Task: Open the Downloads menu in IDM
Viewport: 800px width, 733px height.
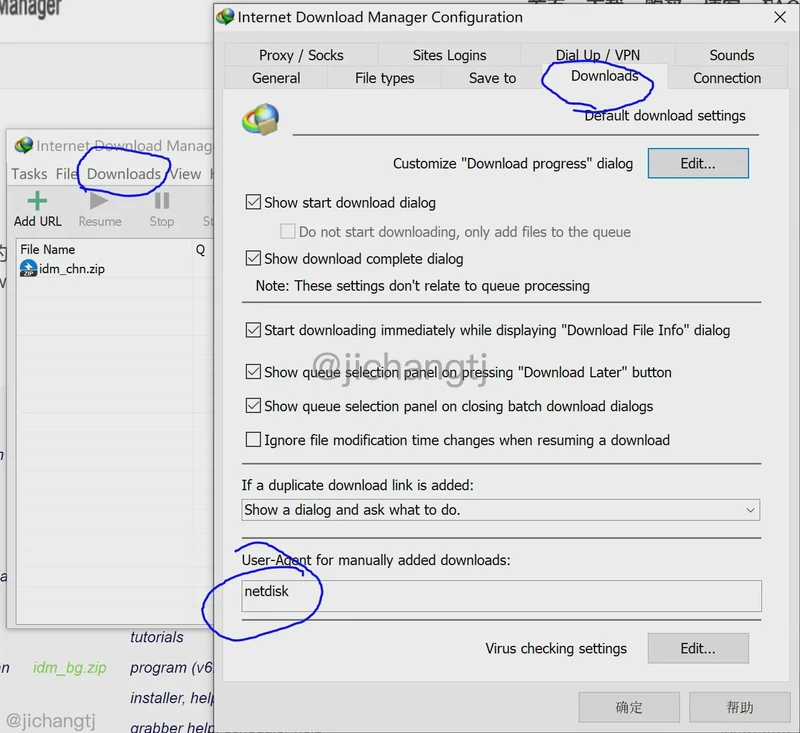Action: (x=123, y=174)
